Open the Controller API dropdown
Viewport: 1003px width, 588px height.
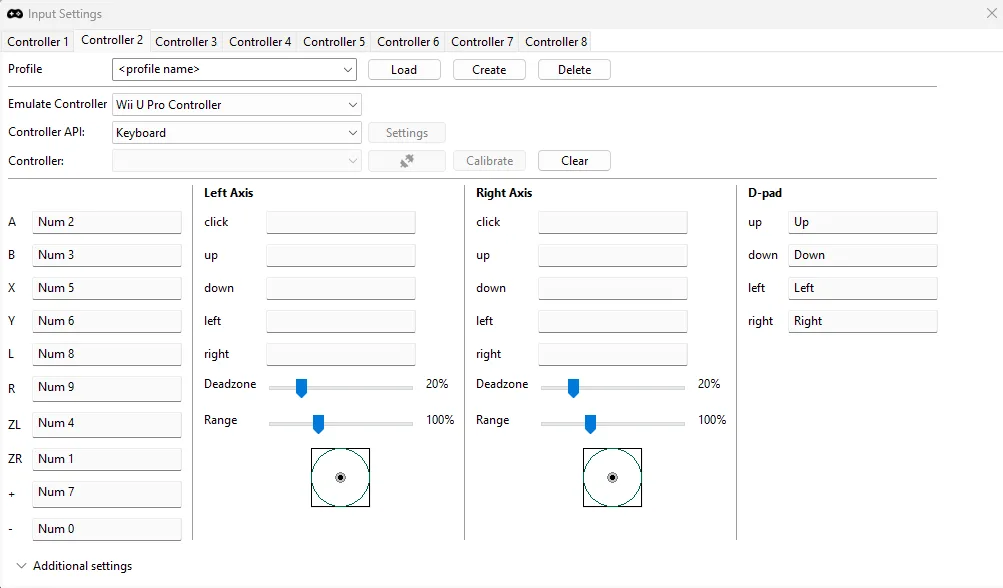click(237, 133)
